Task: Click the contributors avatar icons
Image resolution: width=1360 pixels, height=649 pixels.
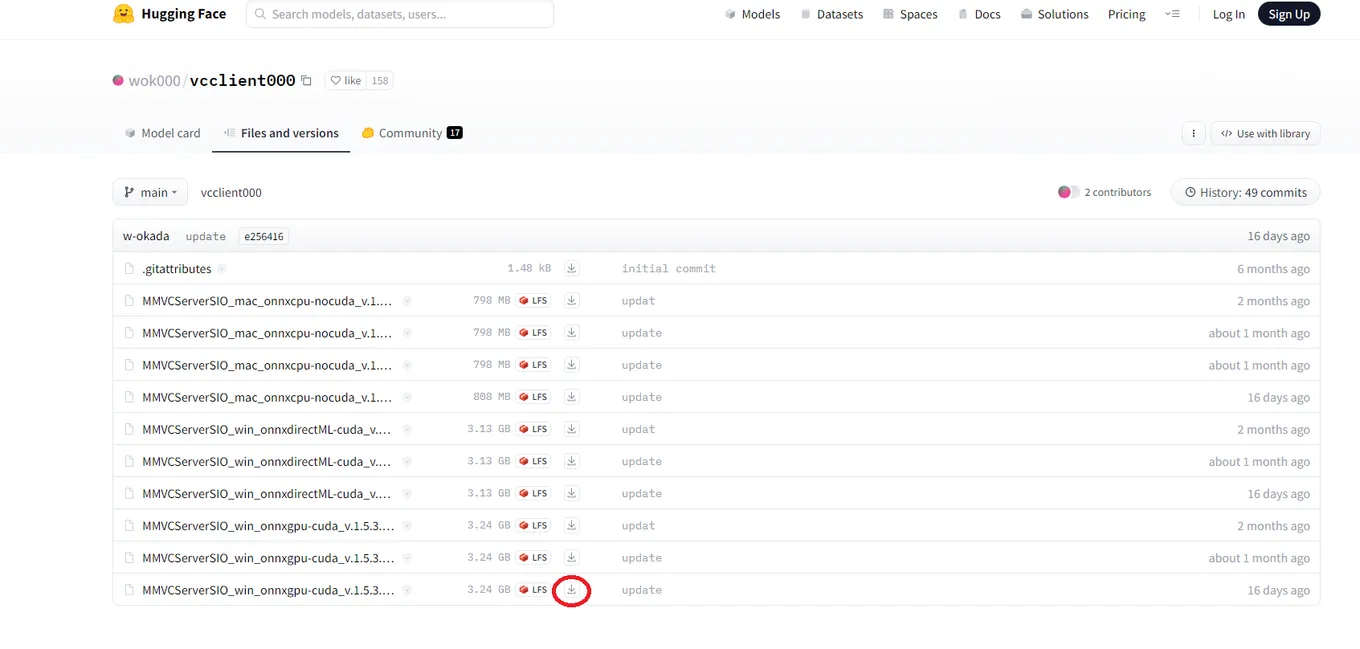Action: [x=1068, y=192]
